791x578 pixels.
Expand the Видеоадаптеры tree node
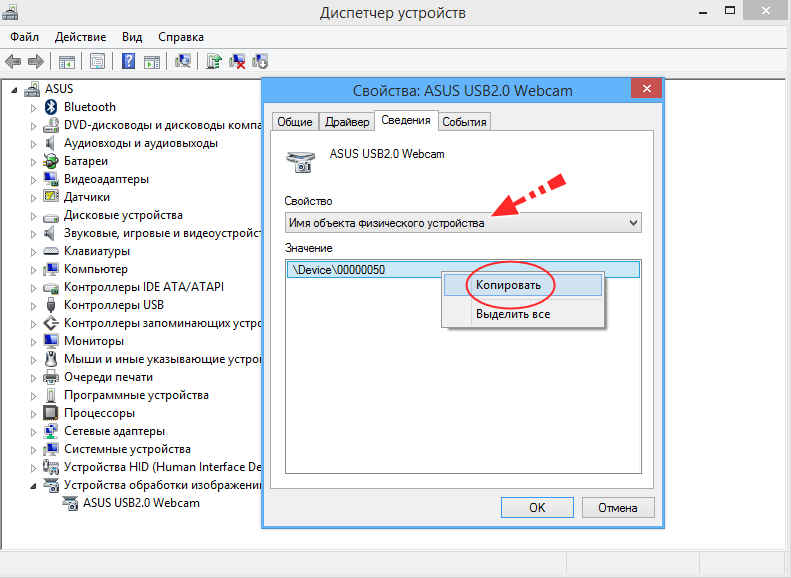pyautogui.click(x=33, y=180)
